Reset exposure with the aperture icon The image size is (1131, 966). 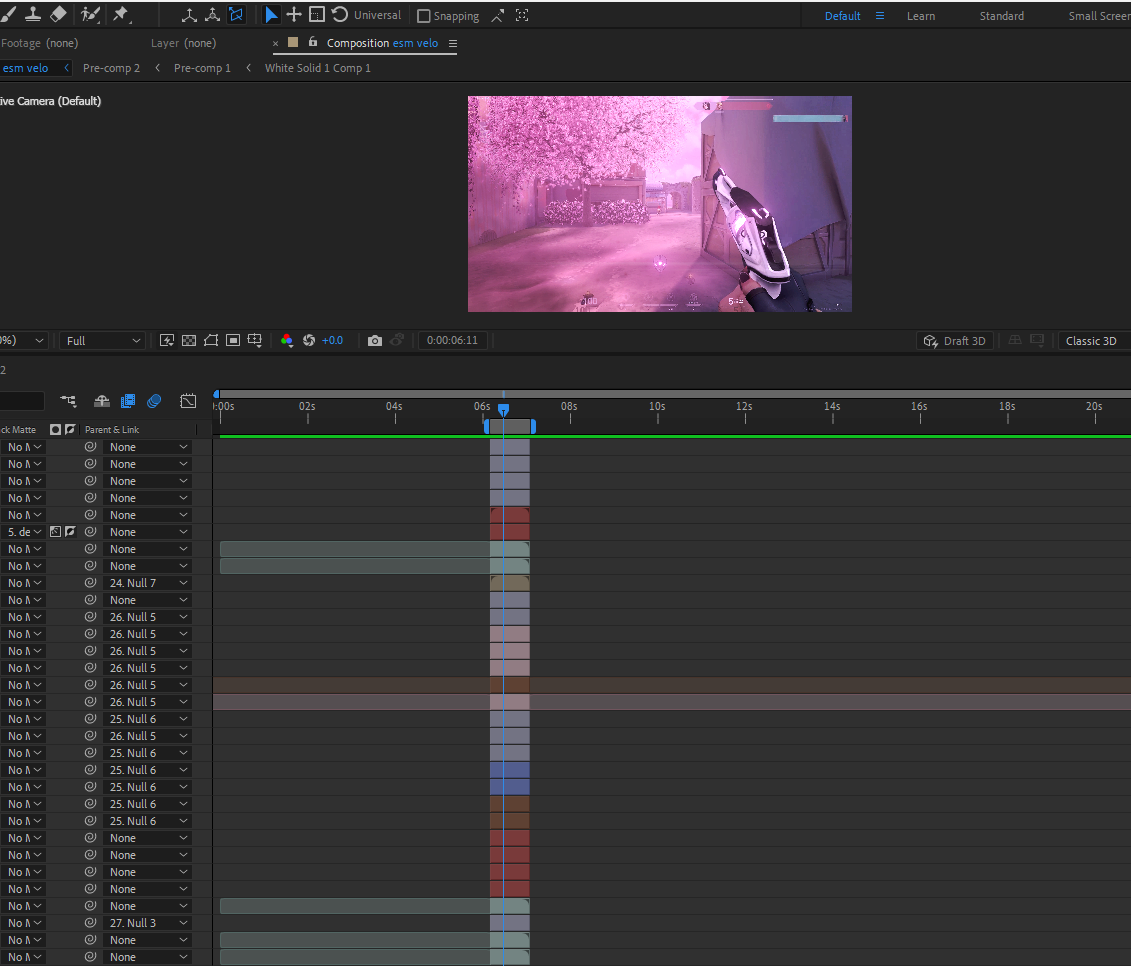(309, 341)
